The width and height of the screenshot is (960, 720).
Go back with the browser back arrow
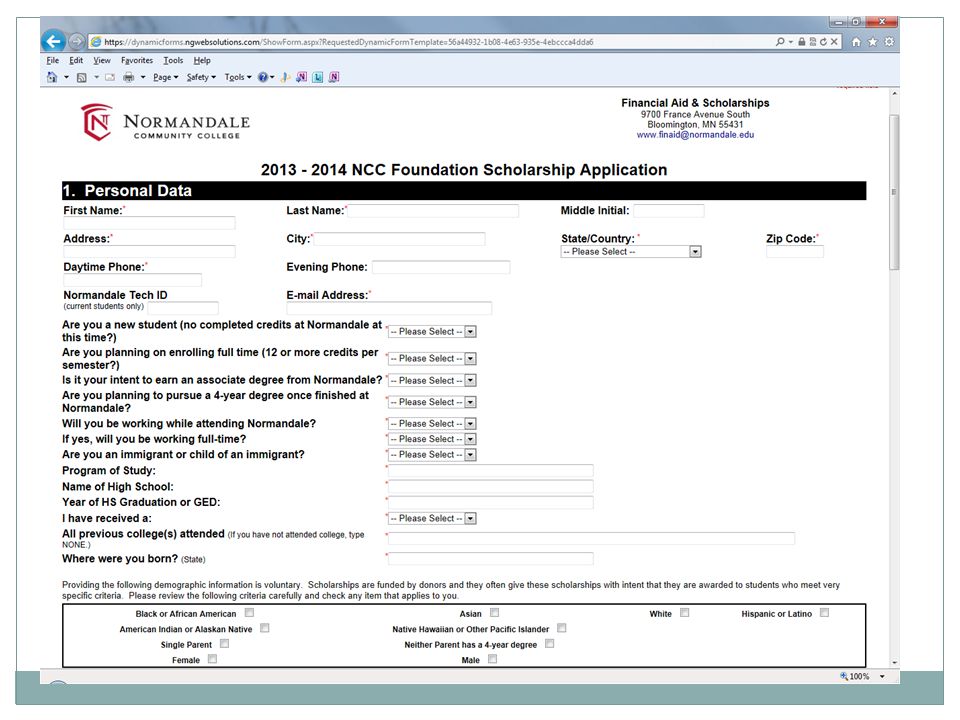[x=53, y=41]
